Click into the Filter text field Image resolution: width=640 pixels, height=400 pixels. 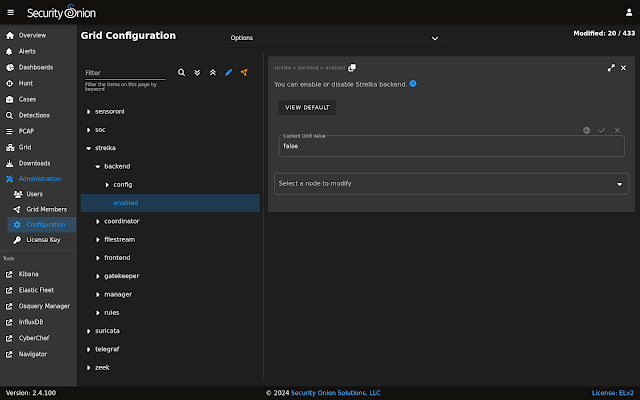(x=125, y=73)
